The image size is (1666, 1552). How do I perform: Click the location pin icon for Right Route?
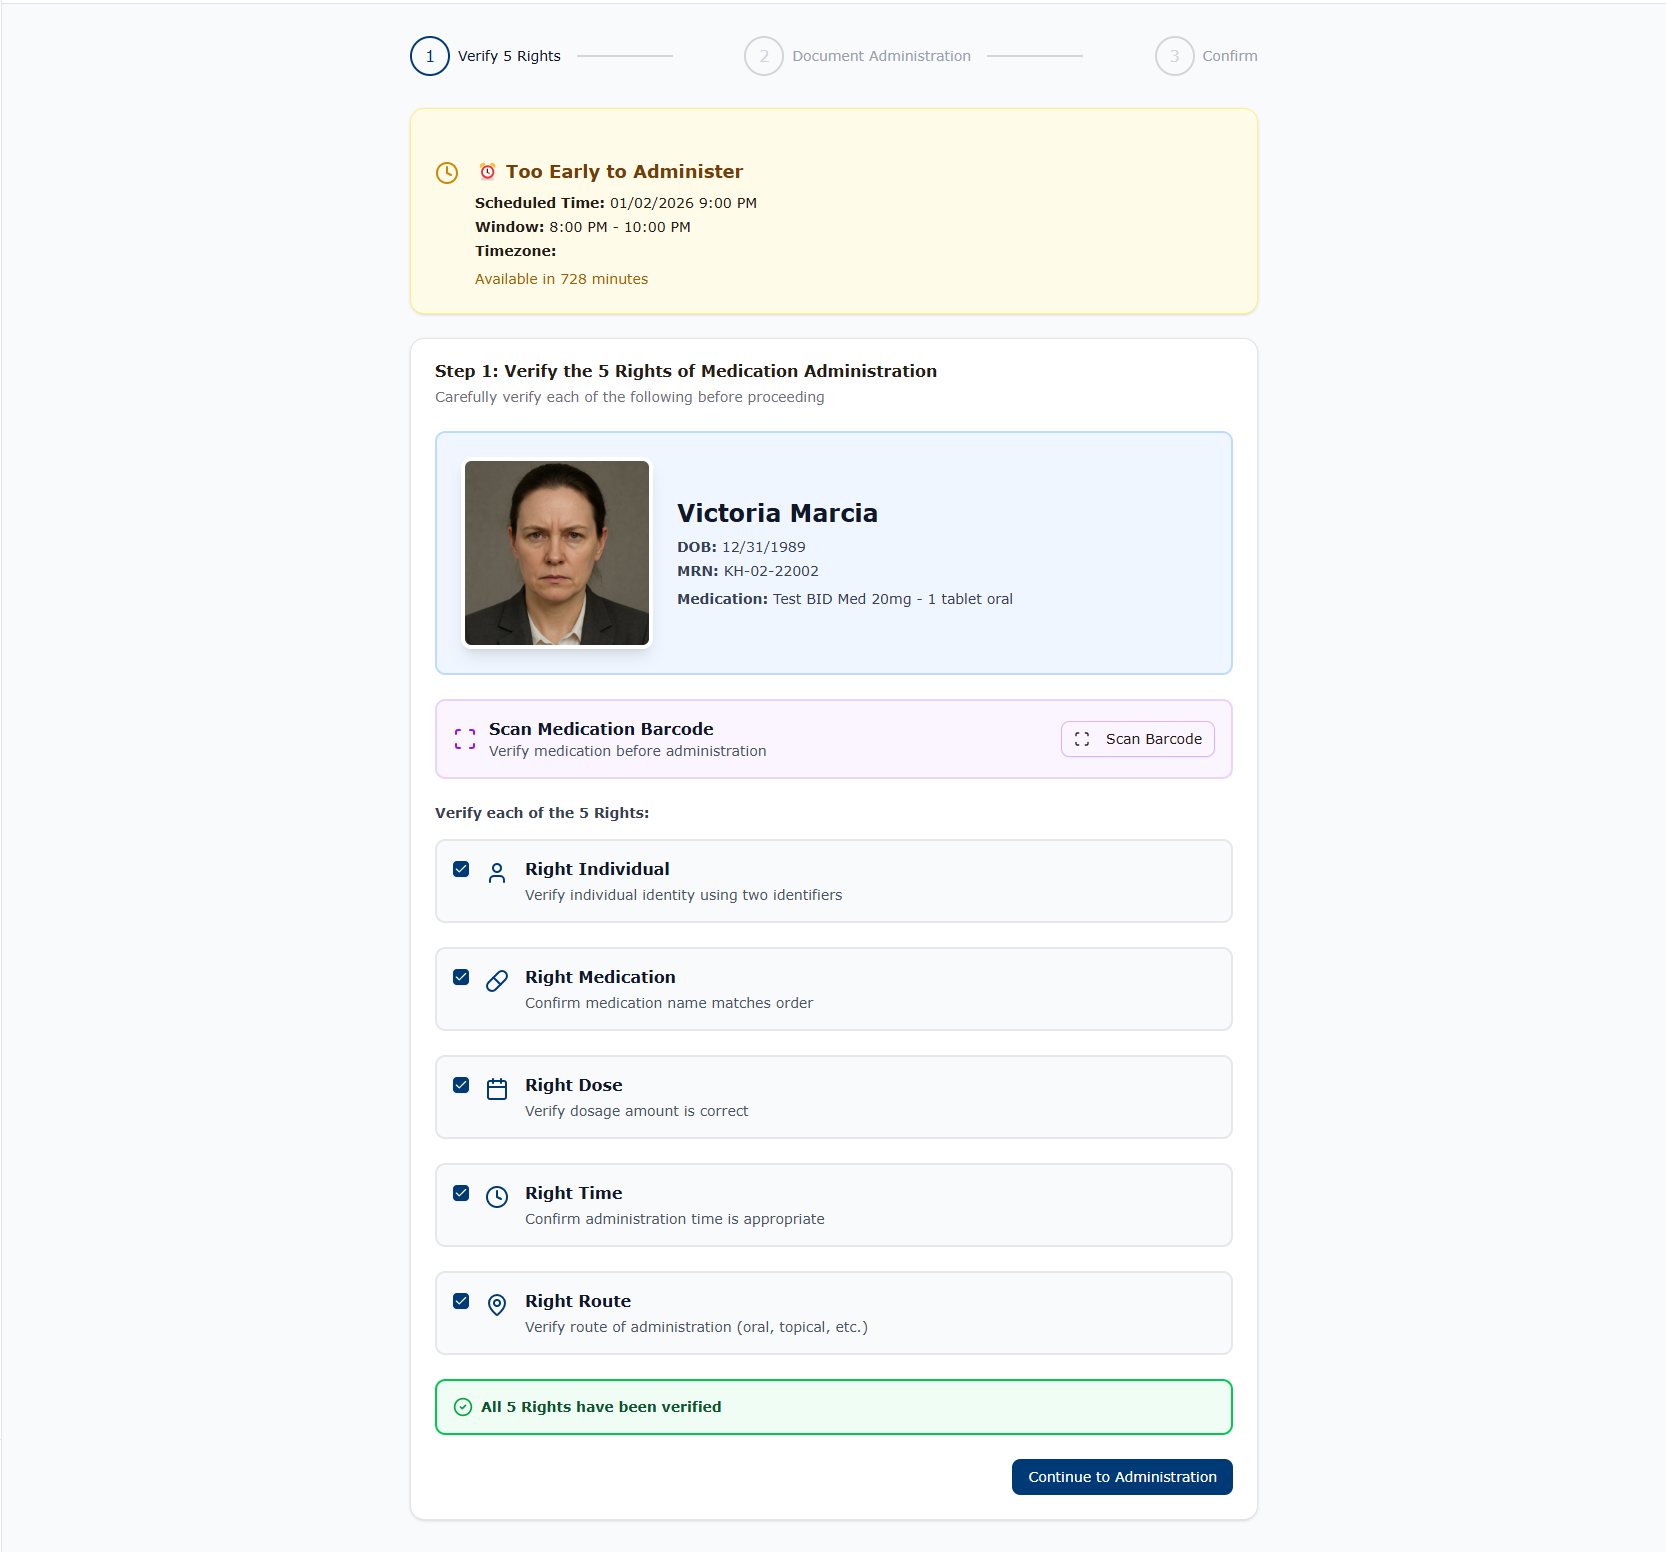click(x=497, y=1305)
